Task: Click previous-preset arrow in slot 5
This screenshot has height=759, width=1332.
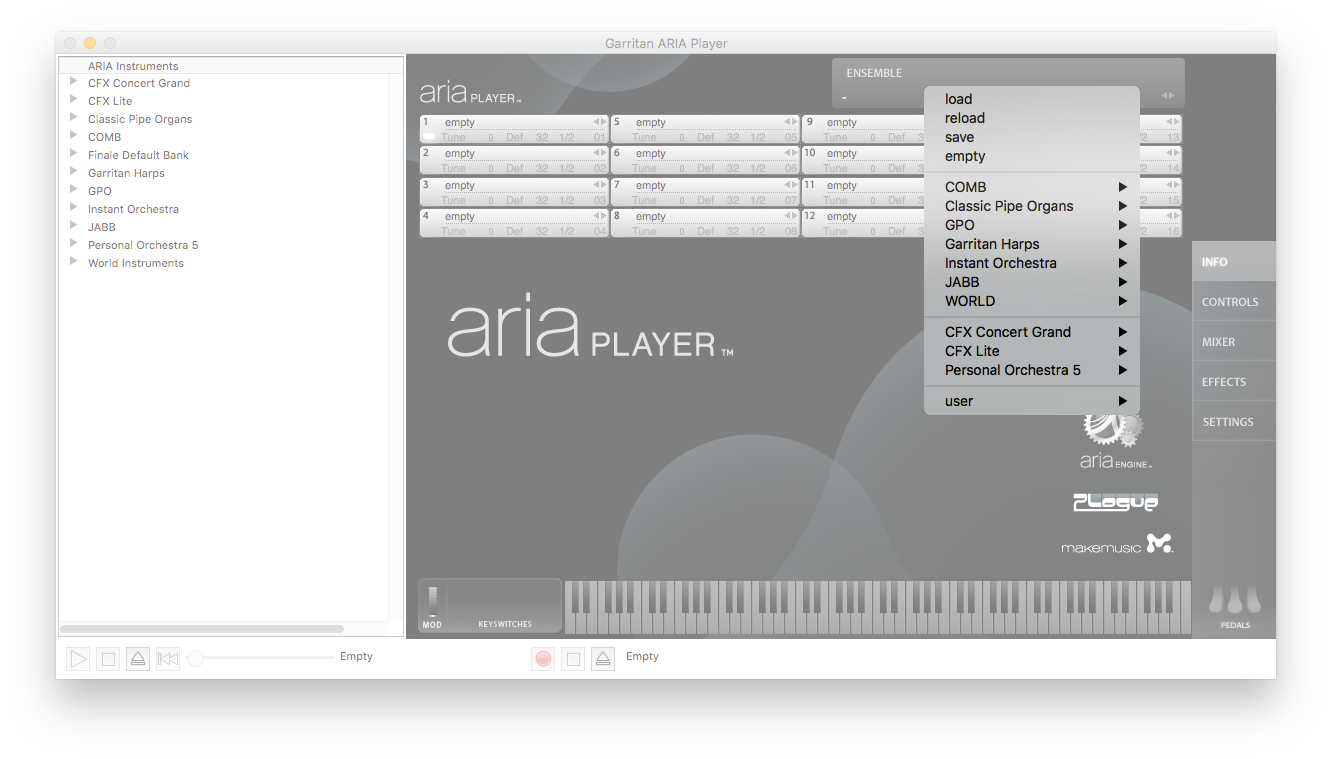Action: tap(787, 122)
